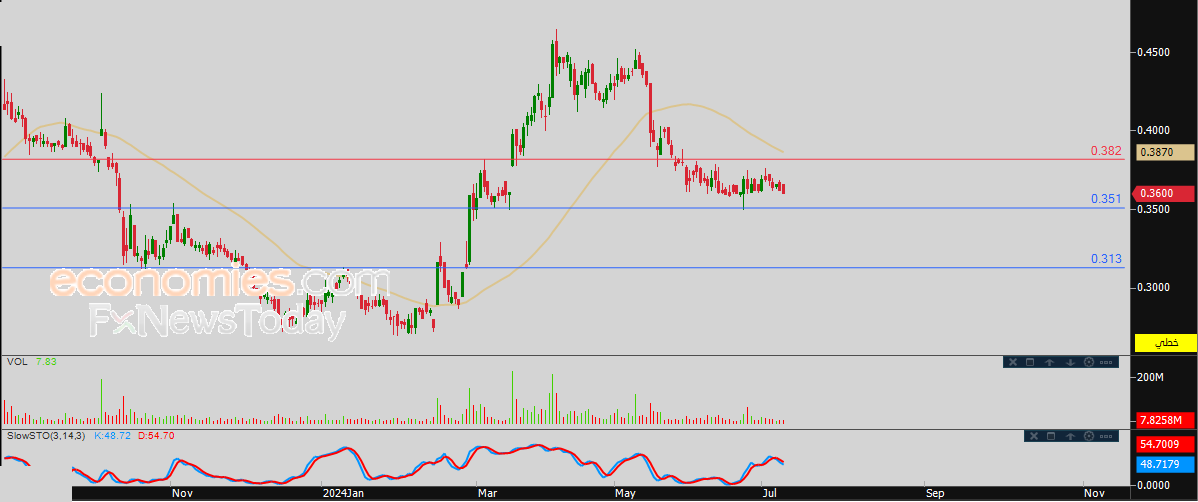The height and width of the screenshot is (502, 1198).
Task: Click the 2024Jan time axis label
Action: [342, 494]
